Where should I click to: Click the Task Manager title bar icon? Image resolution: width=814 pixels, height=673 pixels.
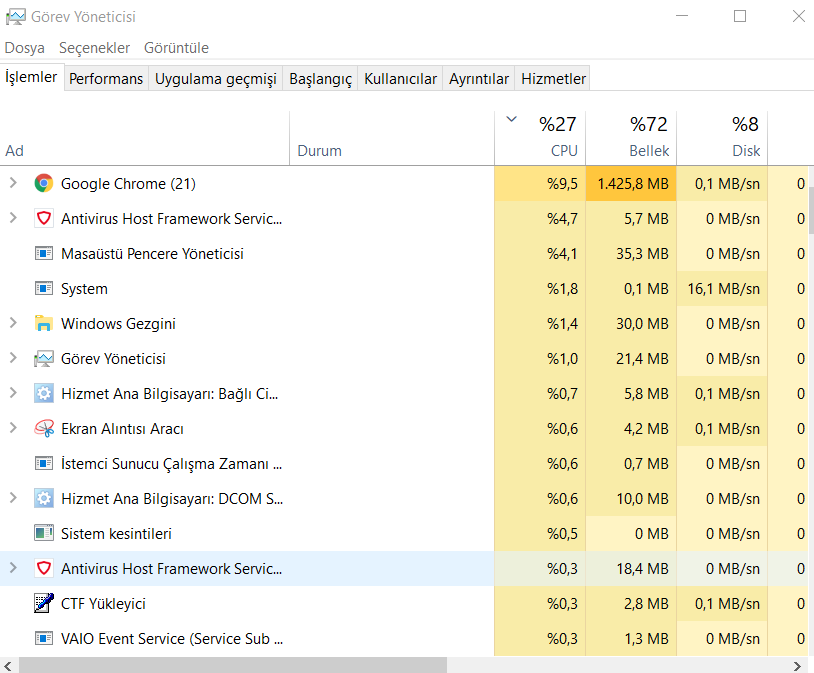click(15, 17)
